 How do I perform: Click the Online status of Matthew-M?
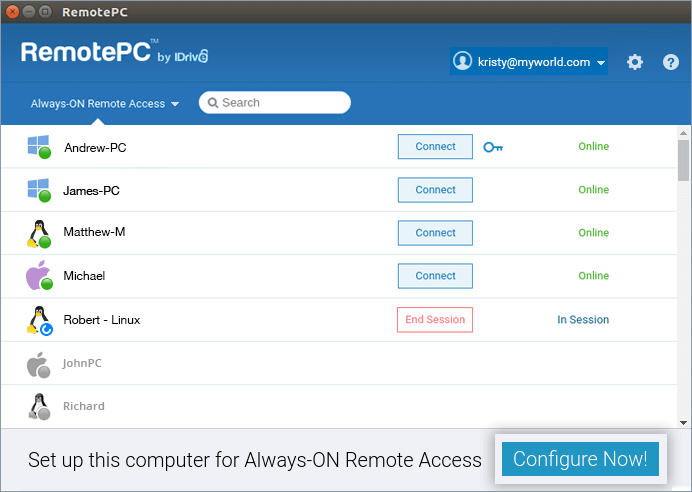click(594, 233)
